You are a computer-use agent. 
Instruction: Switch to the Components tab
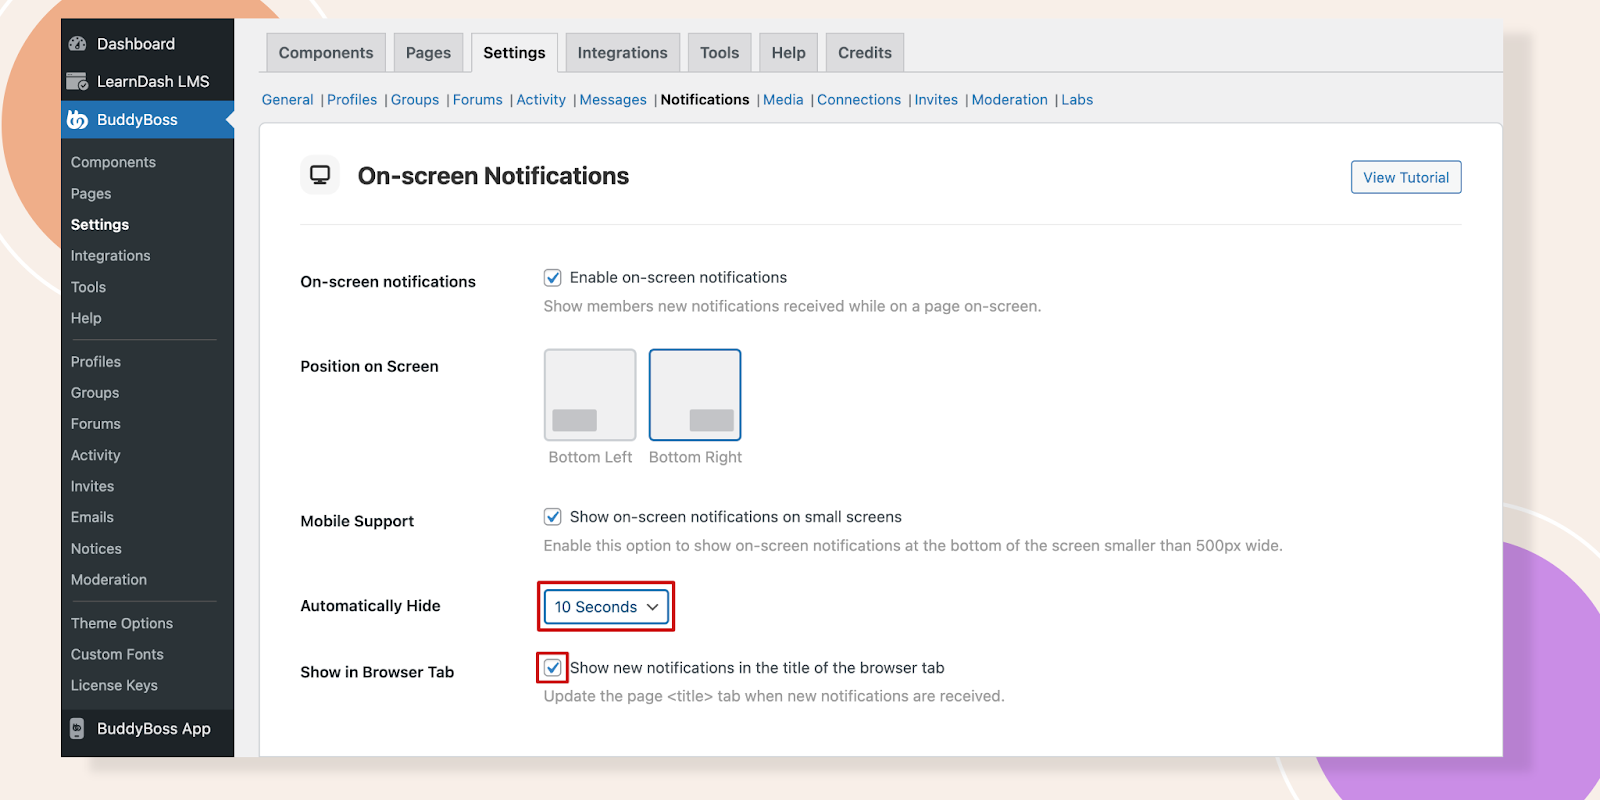[x=326, y=53]
